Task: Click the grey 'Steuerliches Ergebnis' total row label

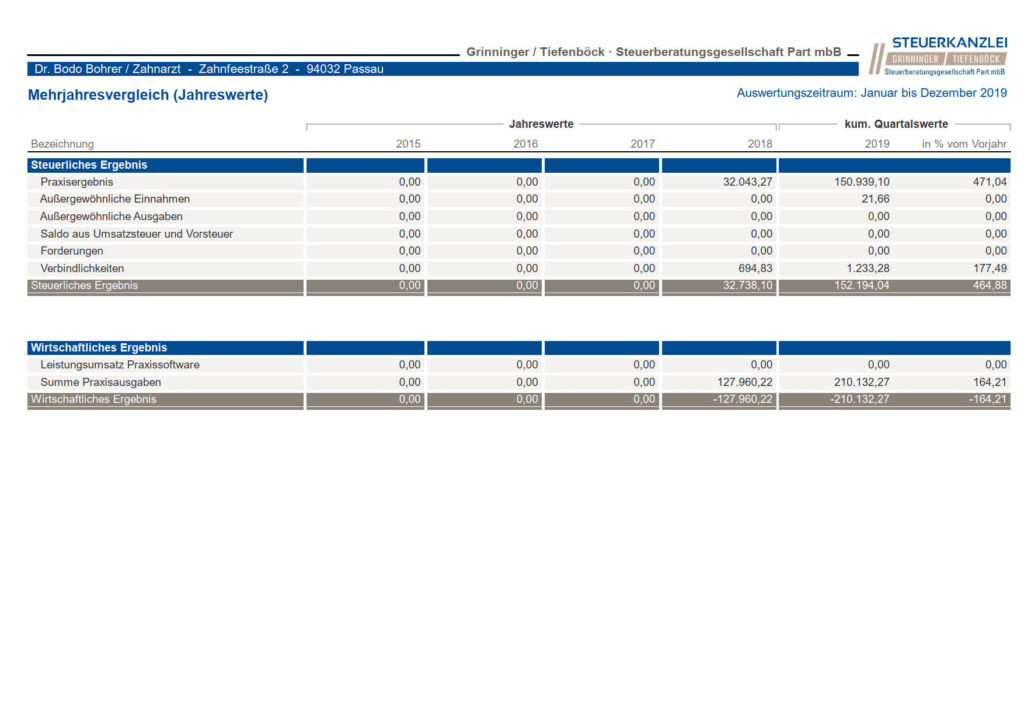Action: [84, 285]
